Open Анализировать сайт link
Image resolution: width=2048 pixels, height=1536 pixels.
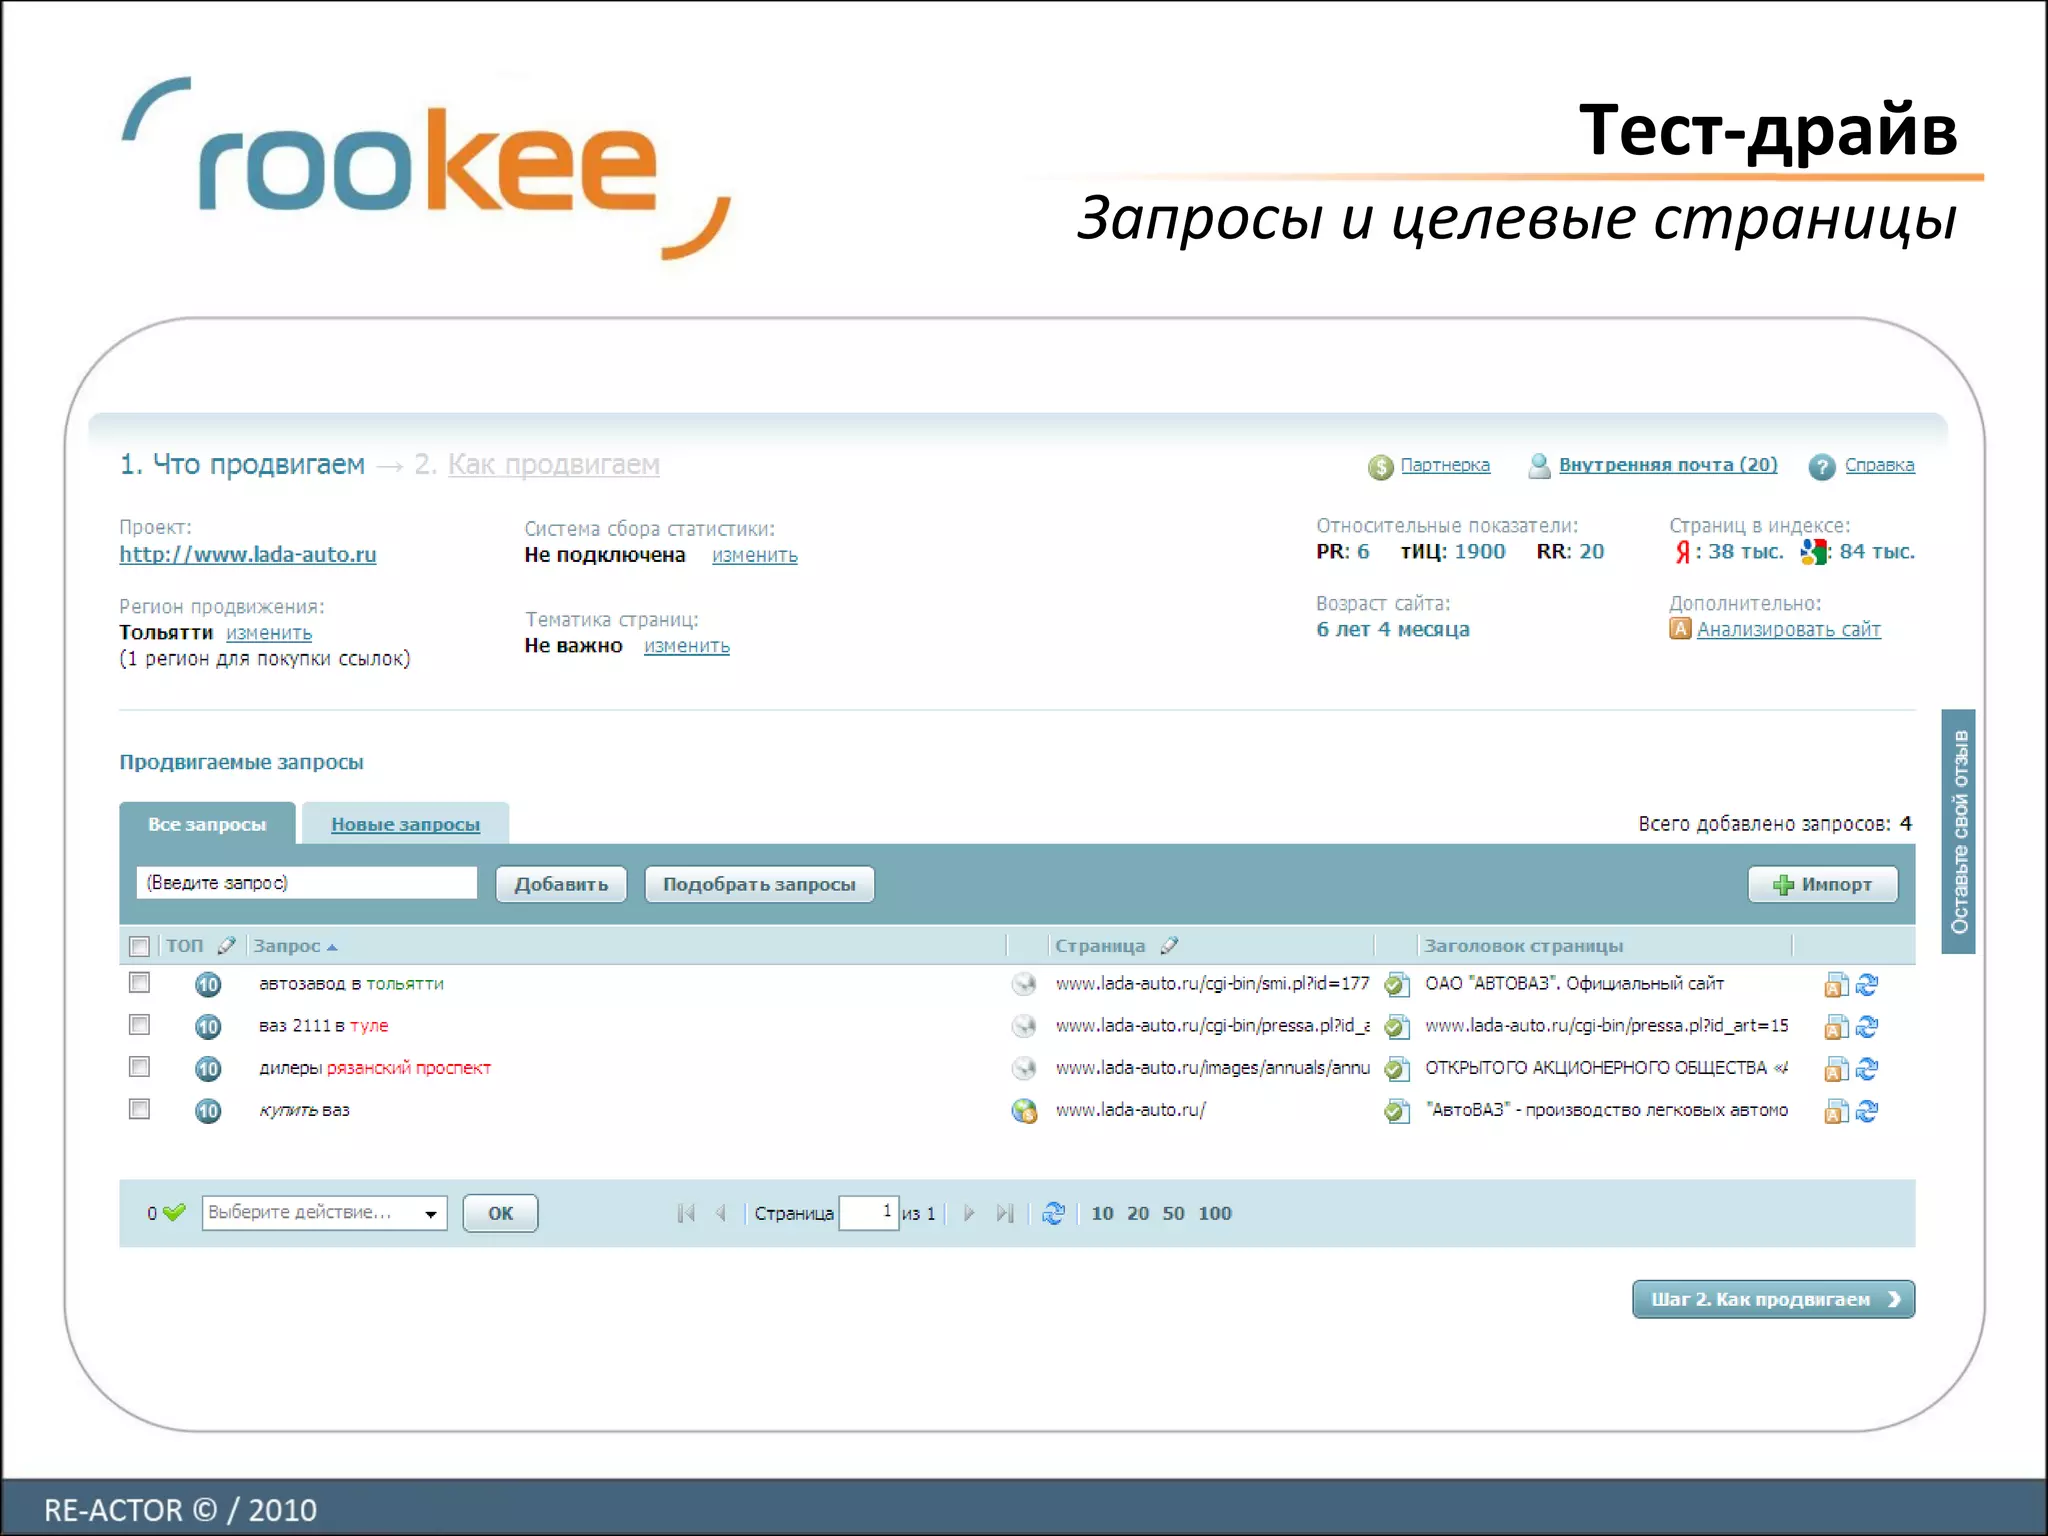coord(1789,629)
